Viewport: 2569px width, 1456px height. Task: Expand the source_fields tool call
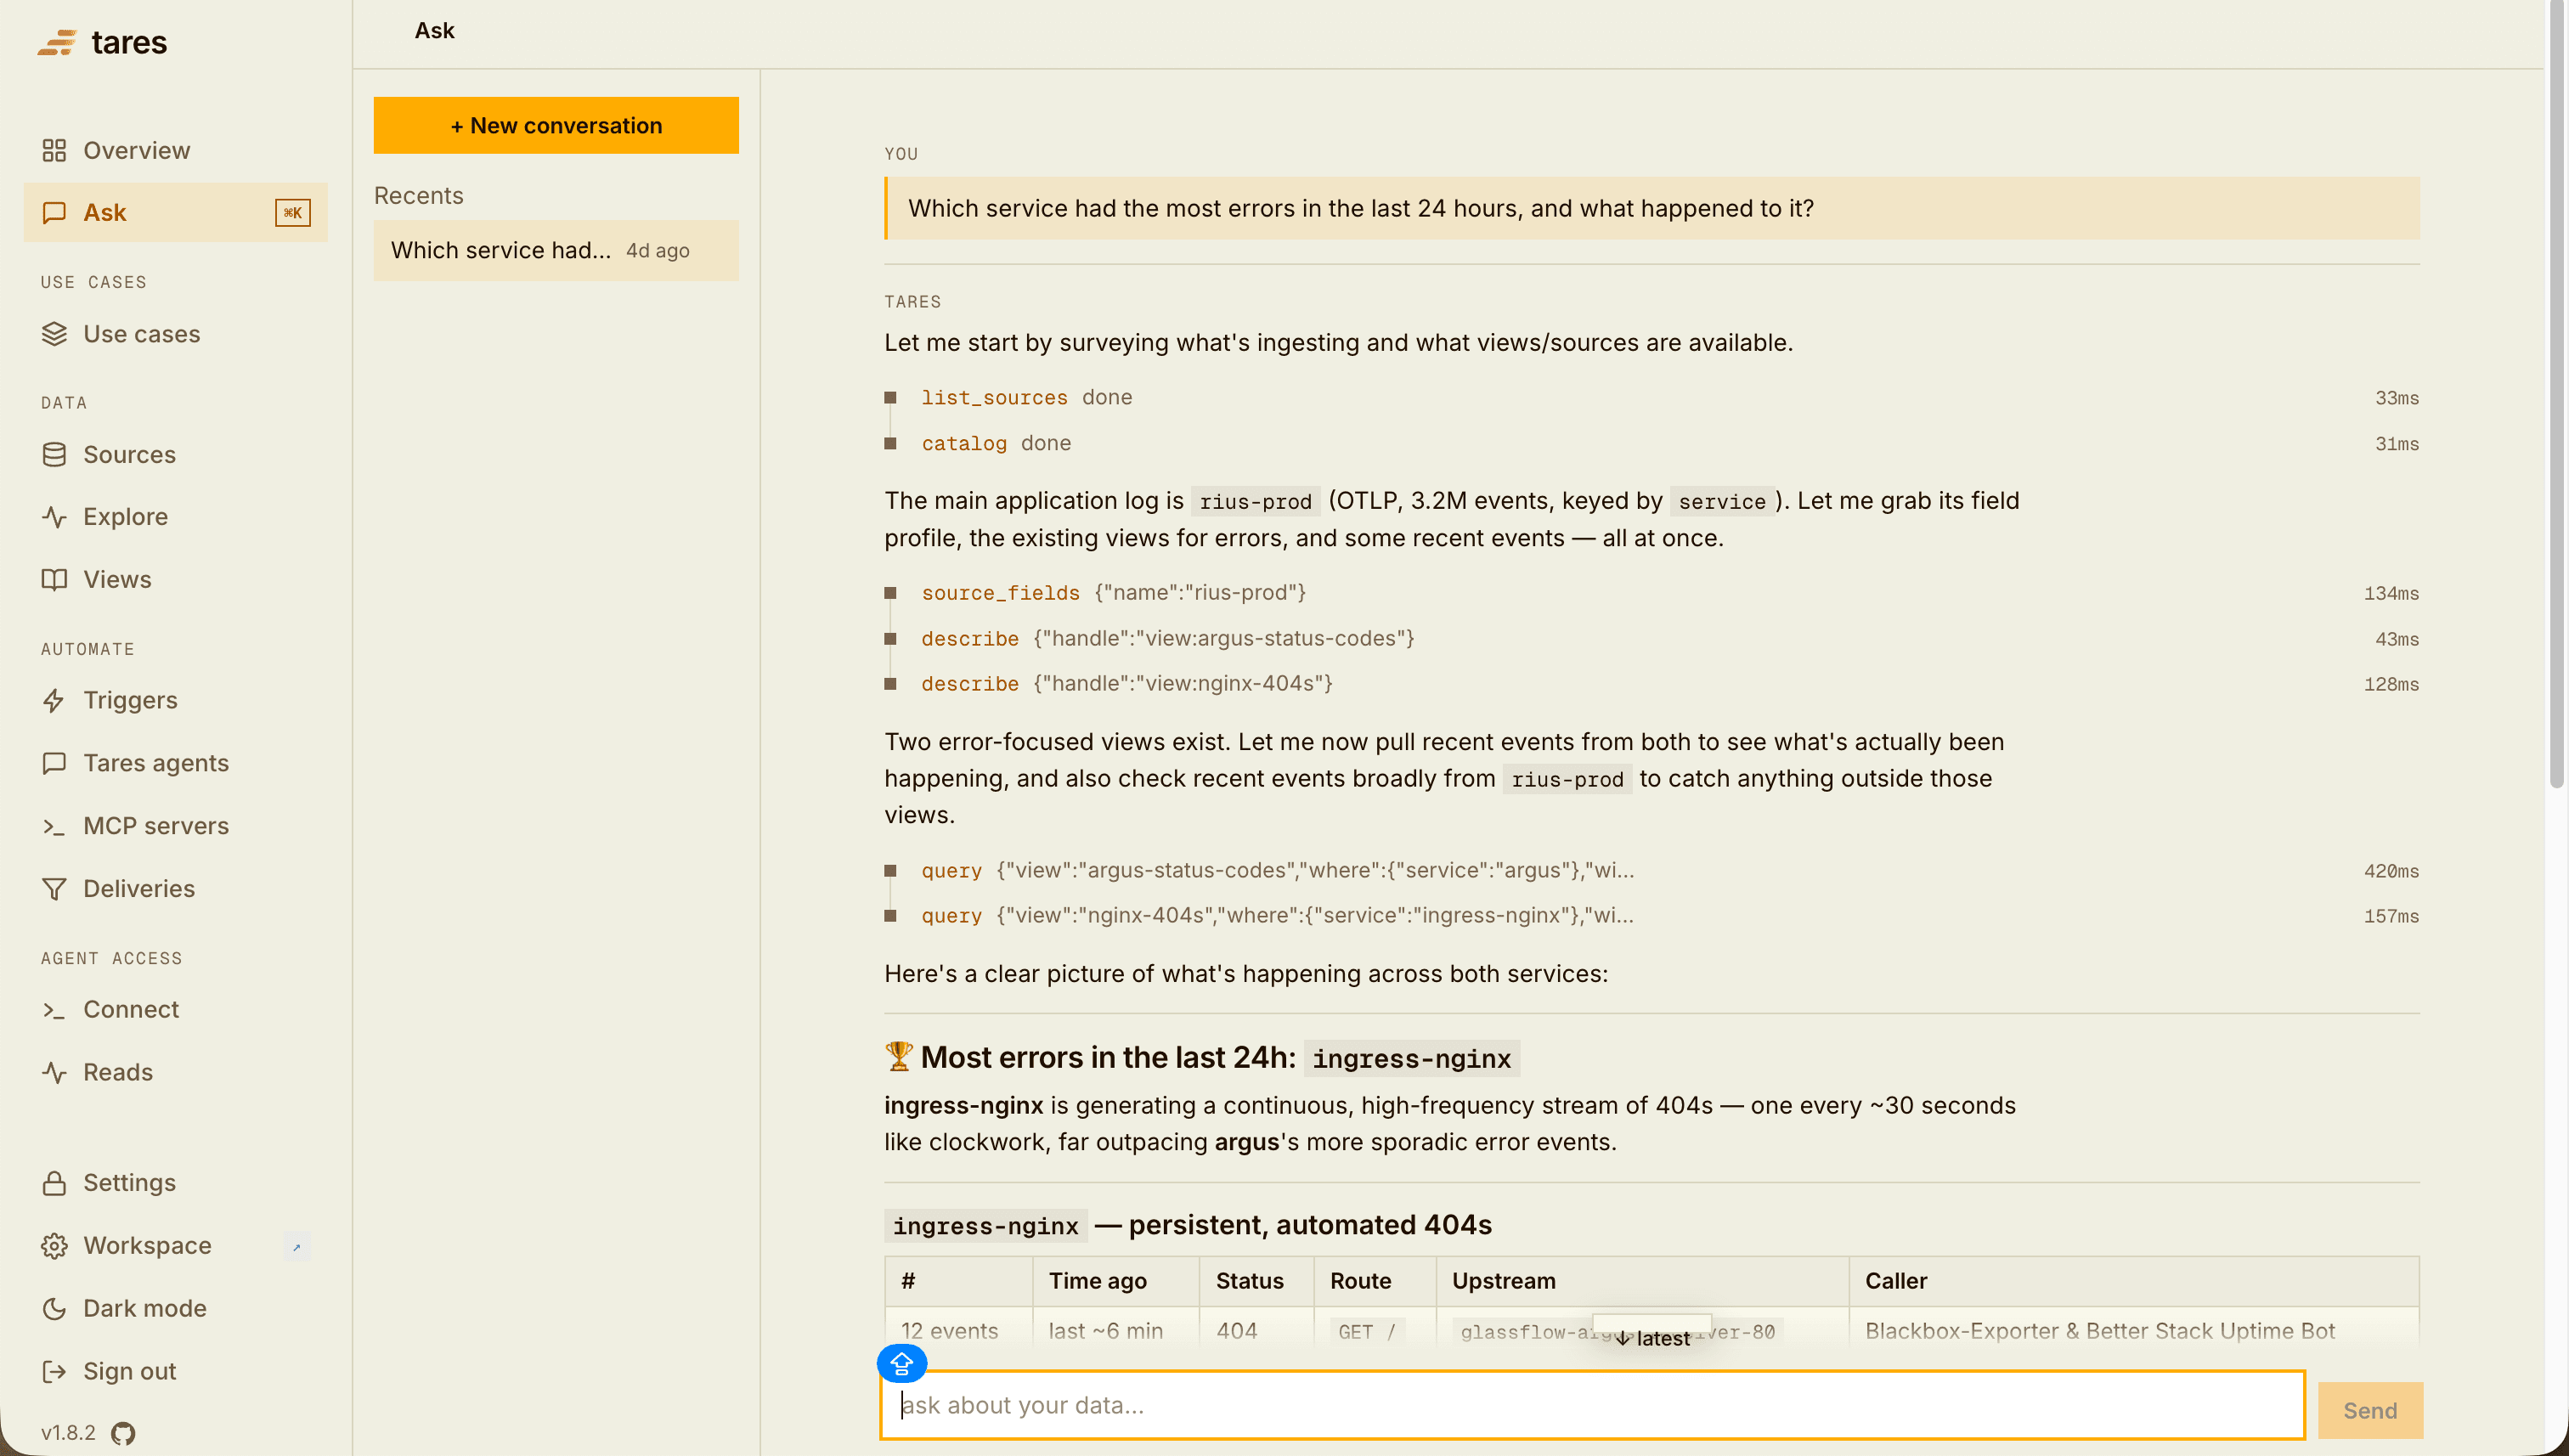(x=1651, y=593)
